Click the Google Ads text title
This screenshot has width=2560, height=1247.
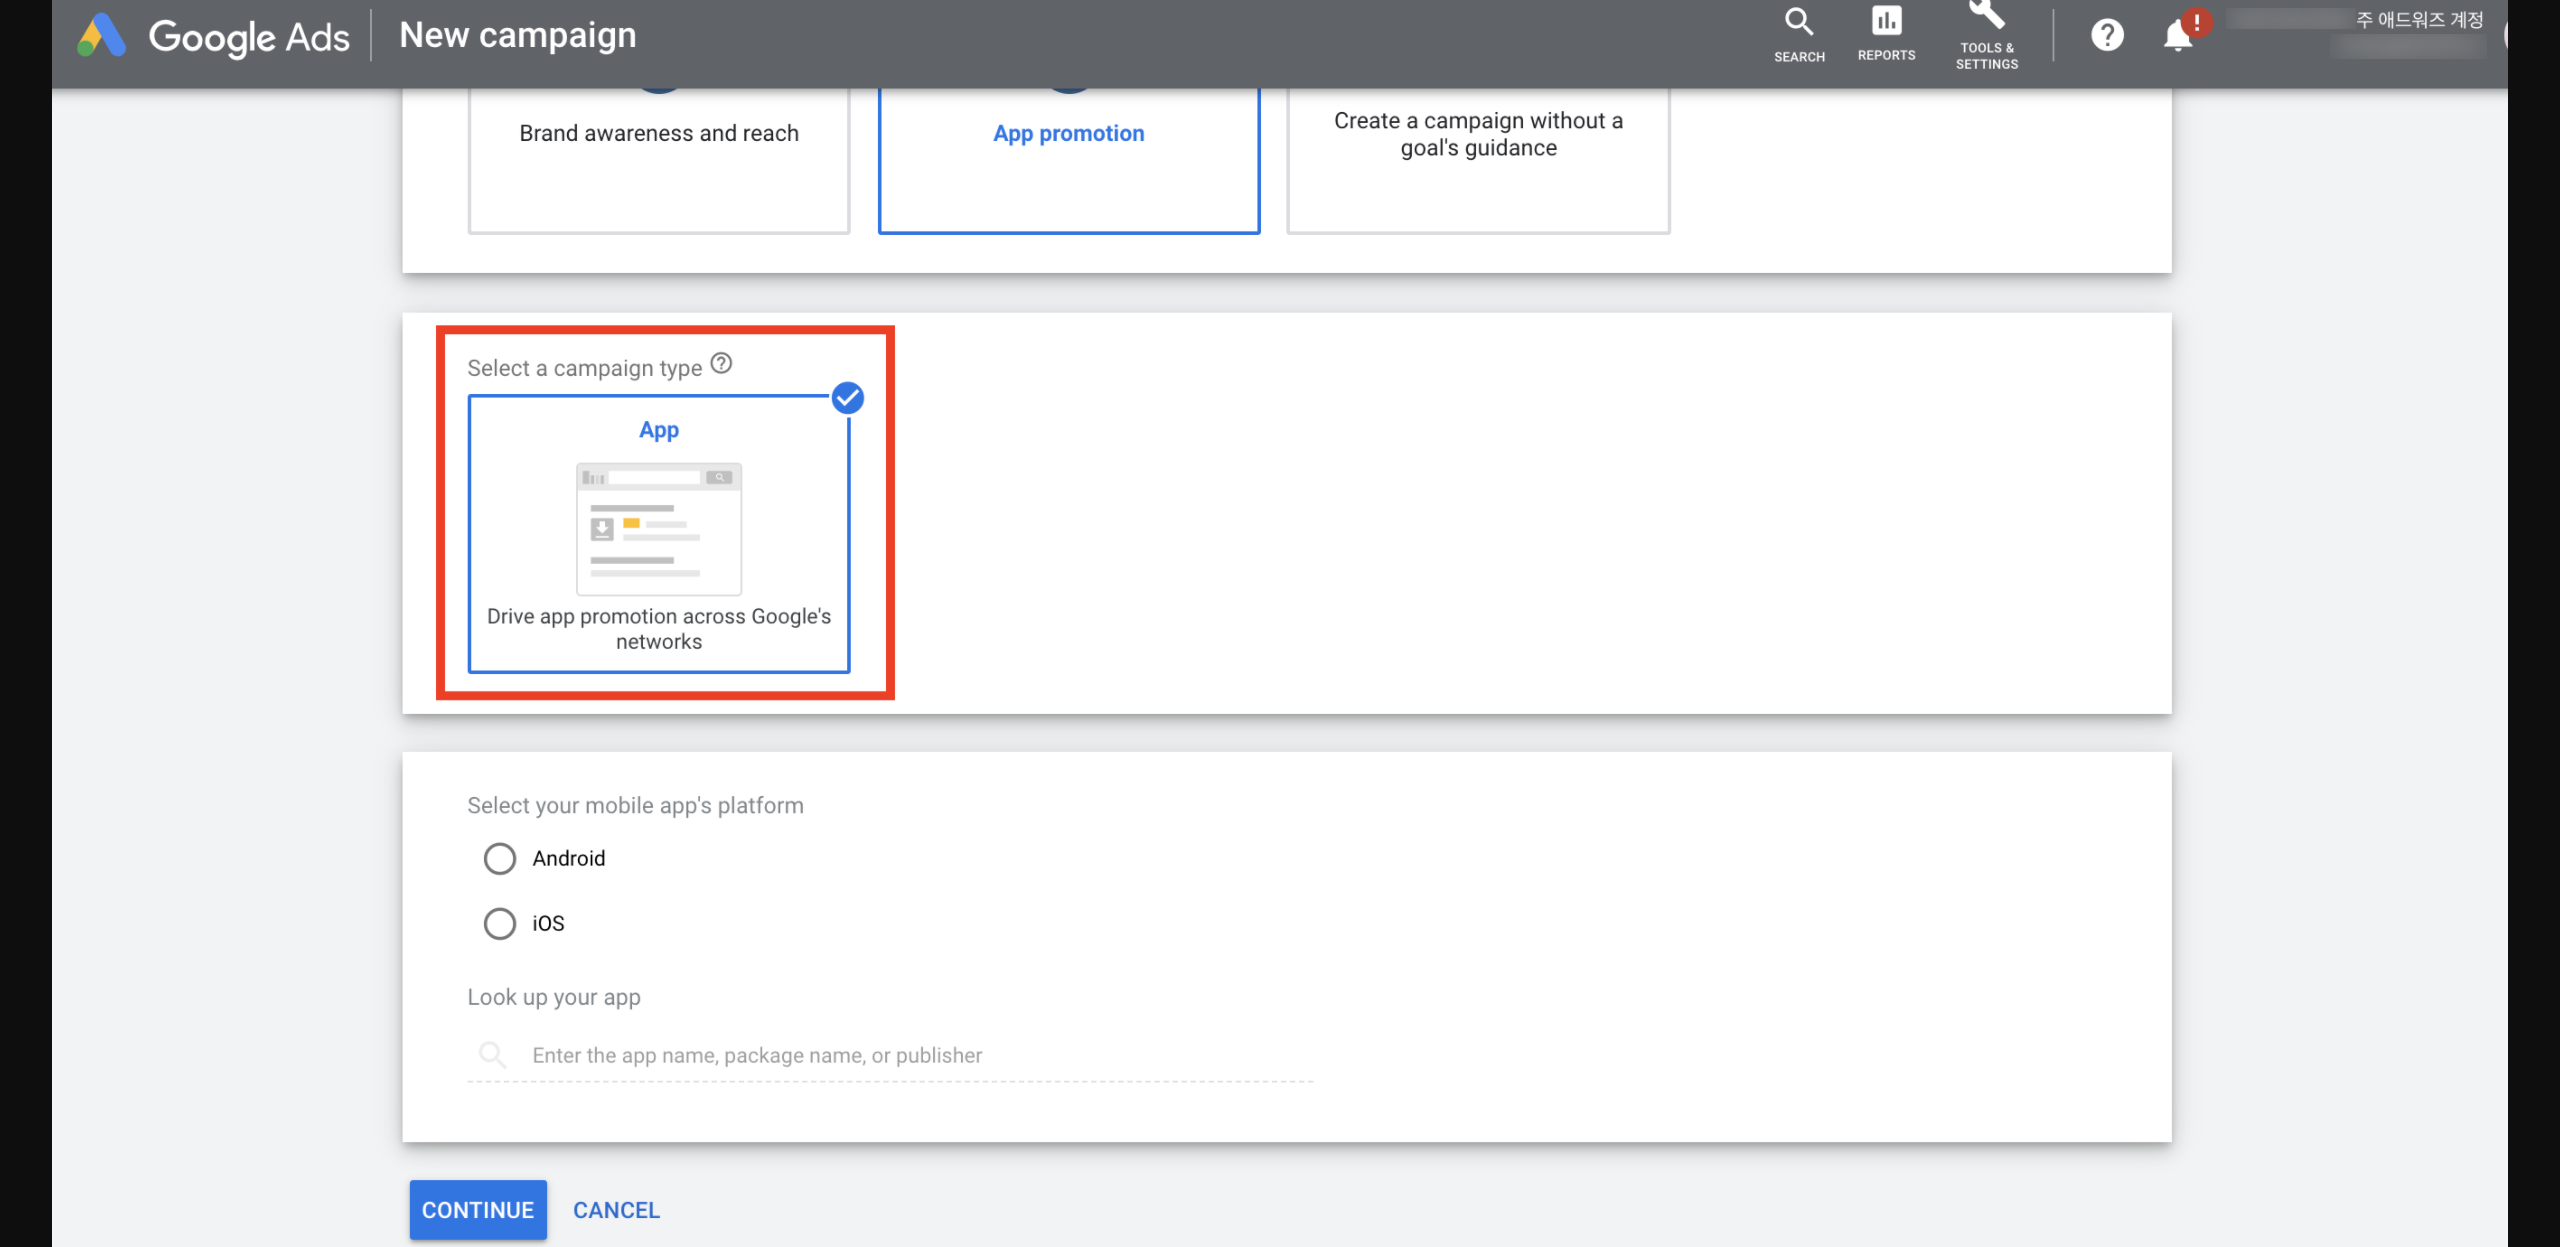coord(249,37)
